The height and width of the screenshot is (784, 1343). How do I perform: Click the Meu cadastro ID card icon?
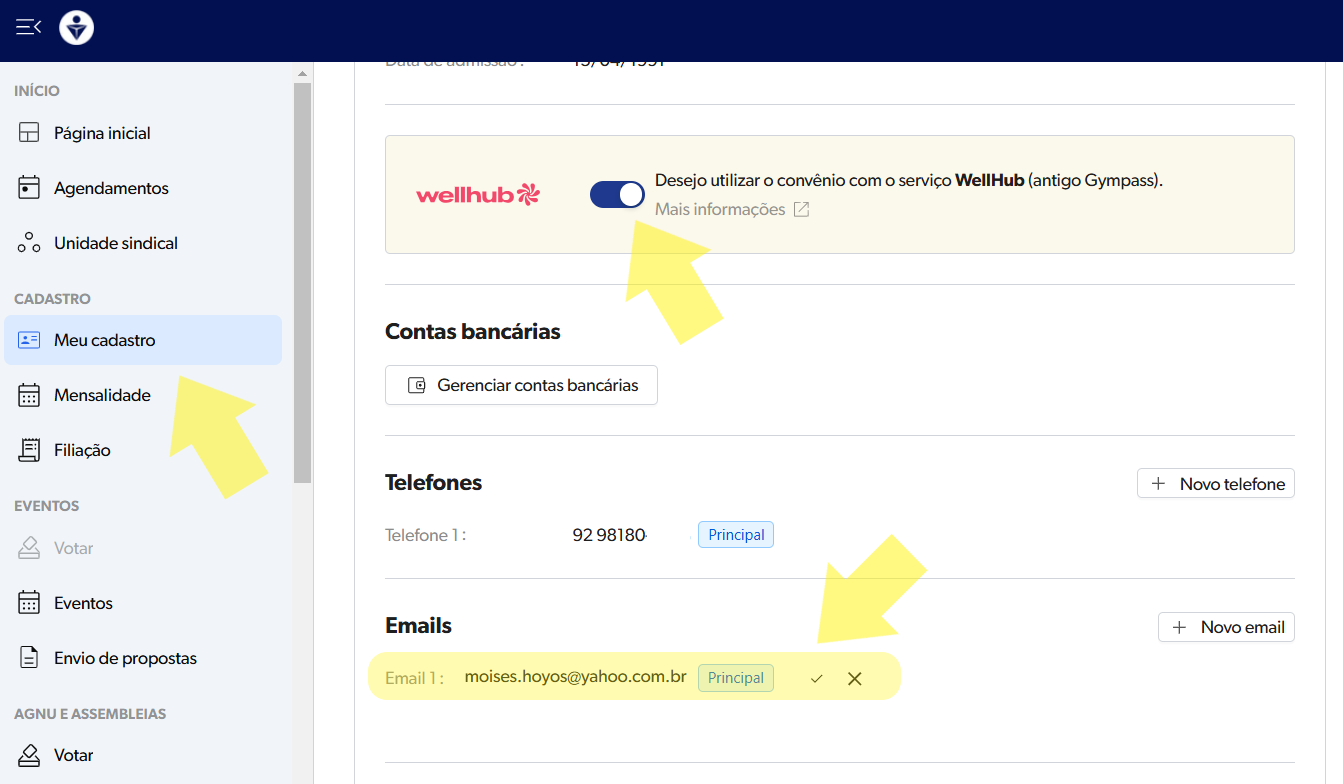click(x=29, y=340)
